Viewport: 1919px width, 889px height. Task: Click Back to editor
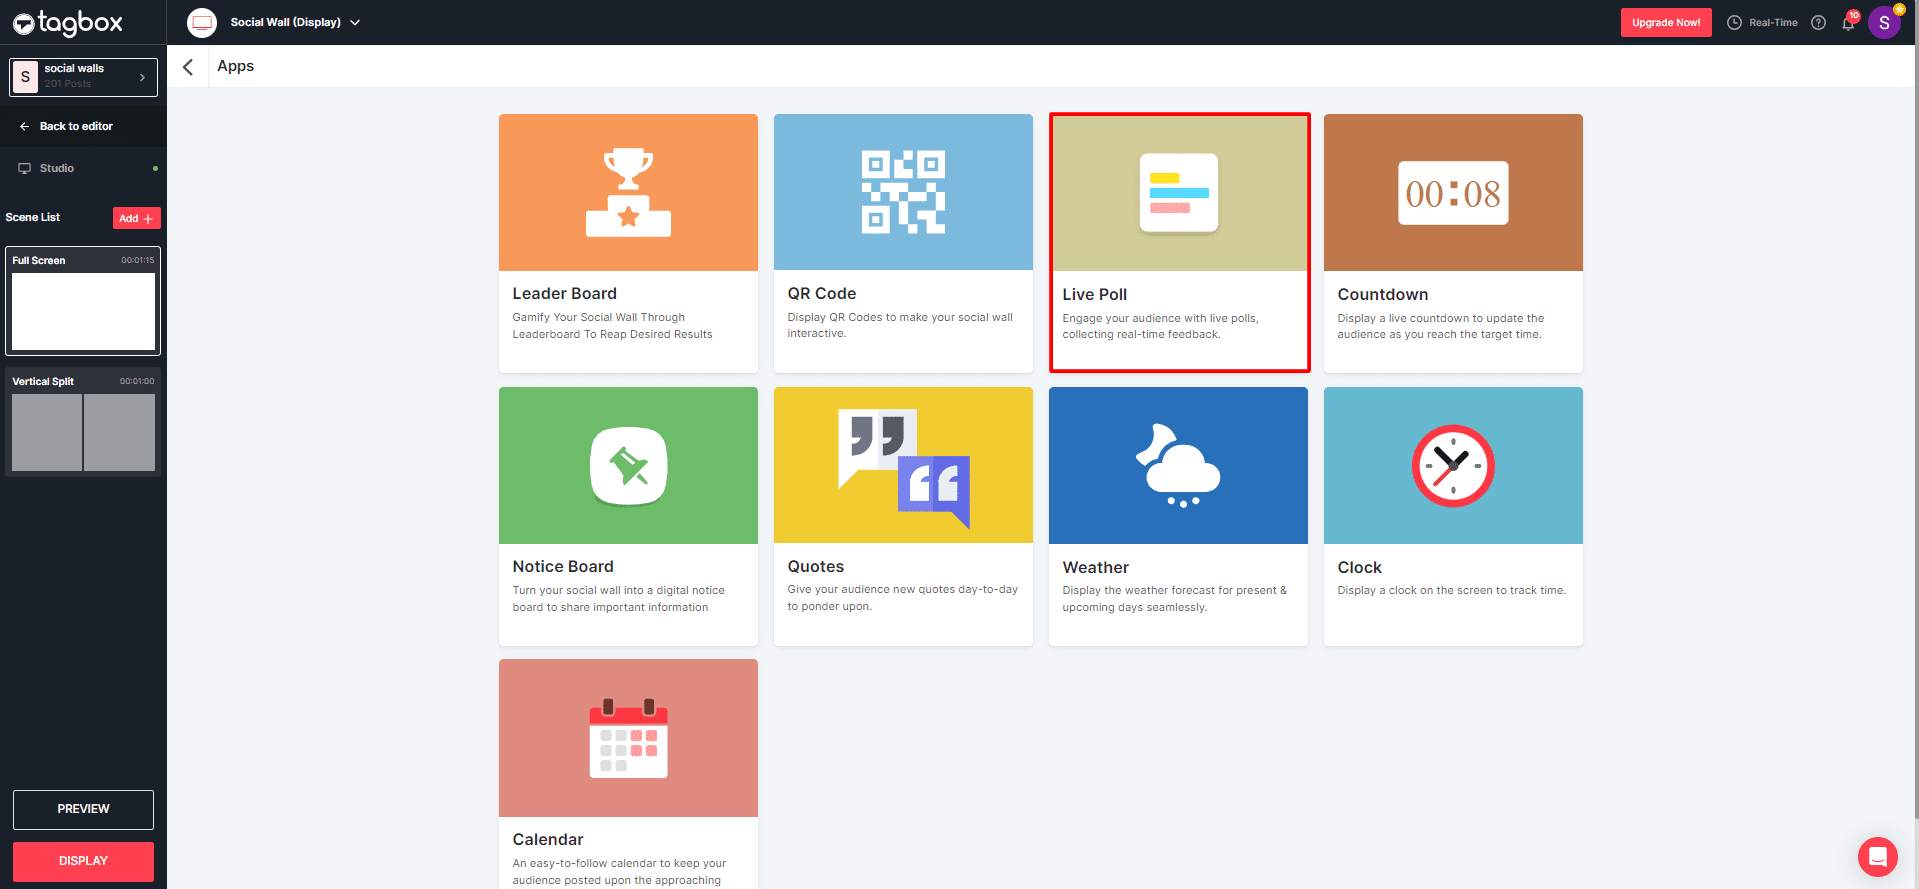tap(76, 126)
